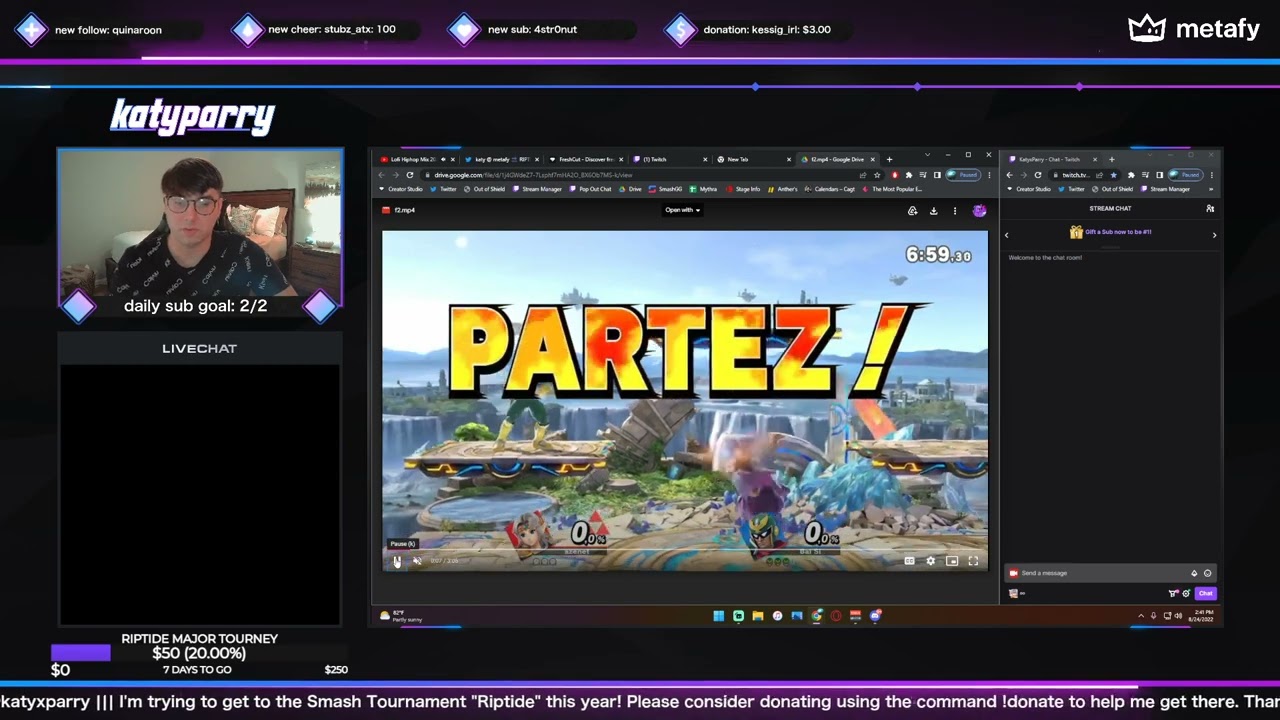Toggle closed captions in video player
Image resolution: width=1280 pixels, height=720 pixels.
pyautogui.click(x=909, y=561)
